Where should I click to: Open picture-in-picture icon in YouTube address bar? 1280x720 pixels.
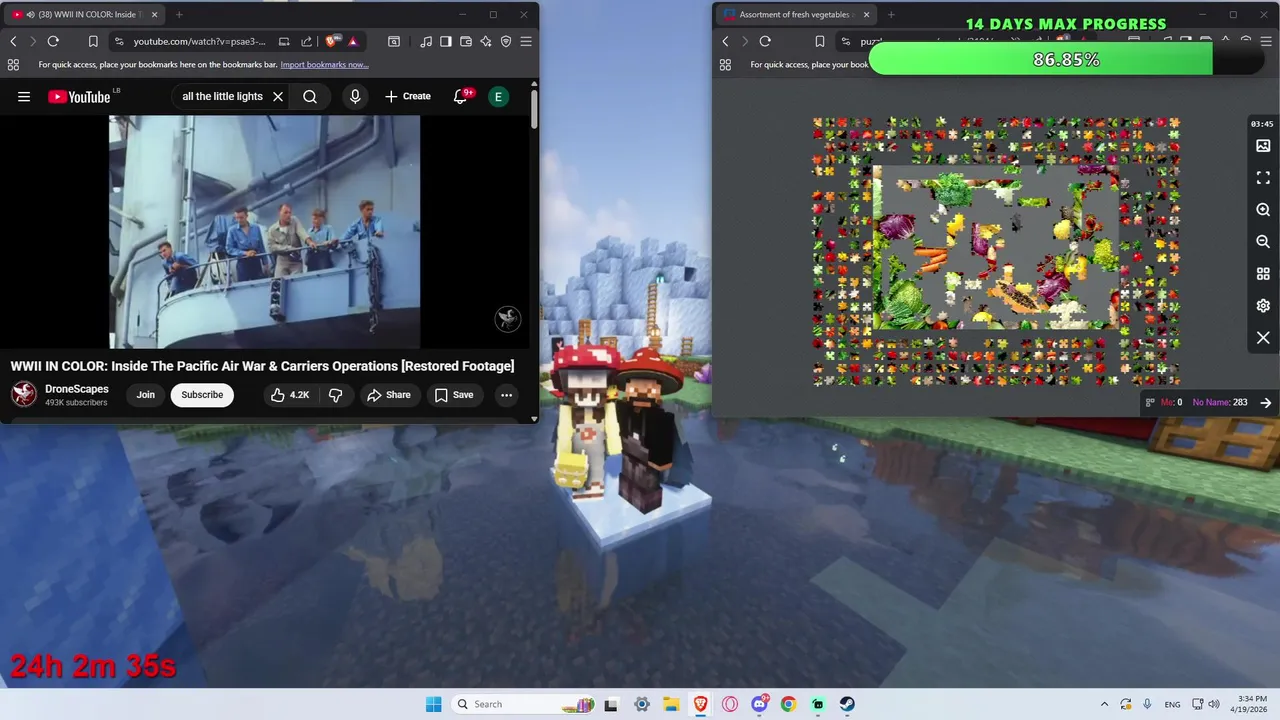[x=284, y=41]
